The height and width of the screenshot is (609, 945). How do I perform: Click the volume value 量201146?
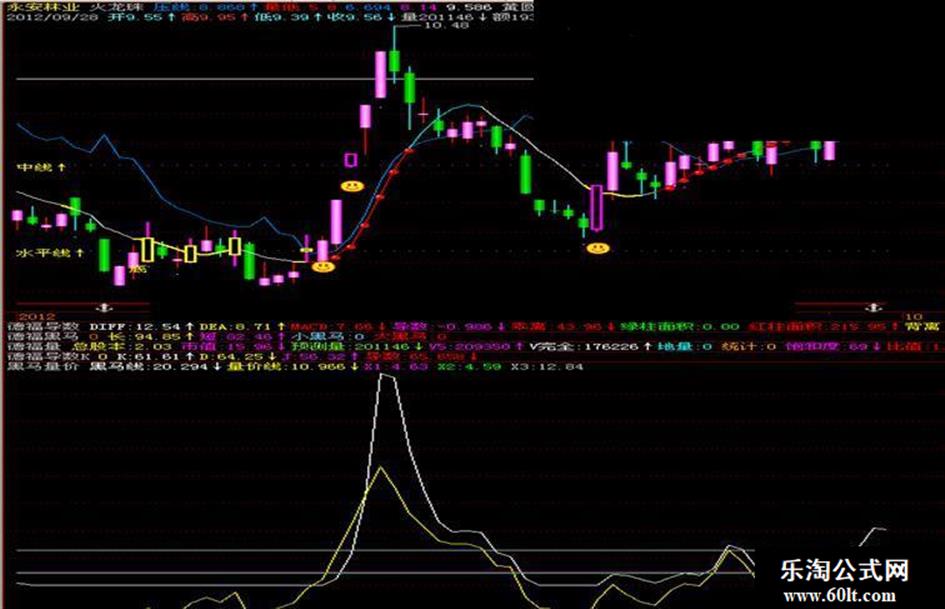point(437,17)
